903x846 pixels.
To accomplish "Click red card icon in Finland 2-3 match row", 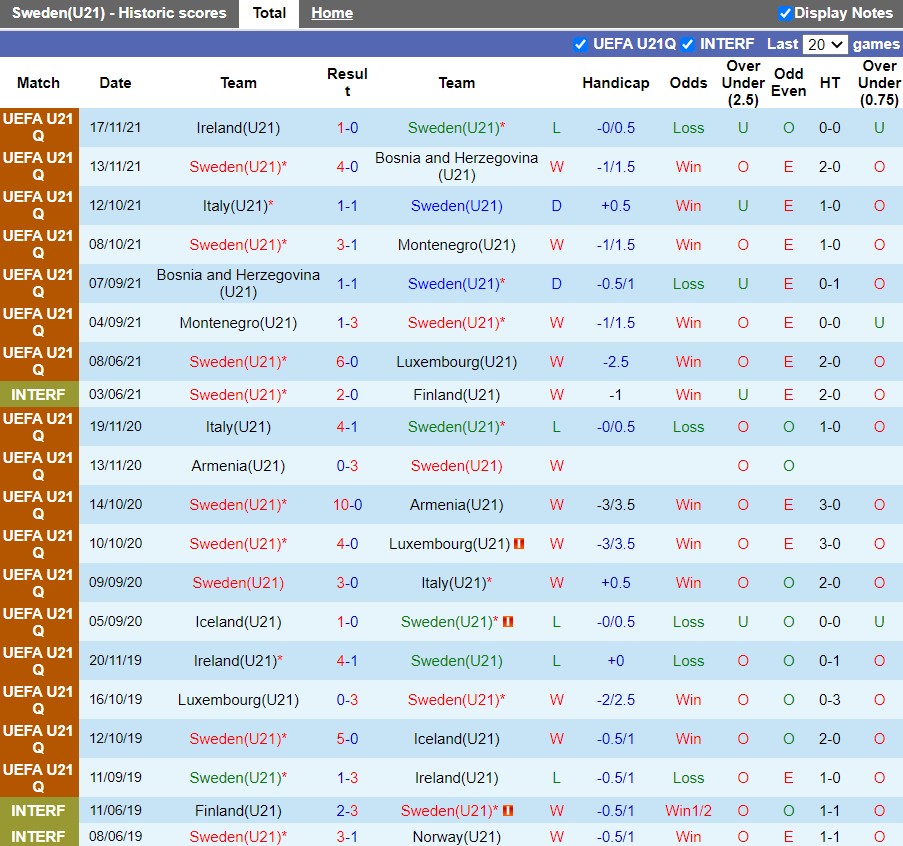I will point(508,811).
